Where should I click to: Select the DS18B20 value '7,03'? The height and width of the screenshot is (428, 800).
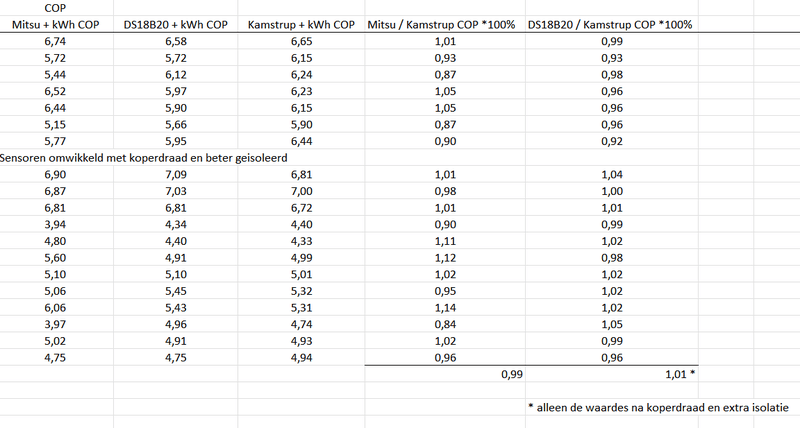[x=176, y=191]
